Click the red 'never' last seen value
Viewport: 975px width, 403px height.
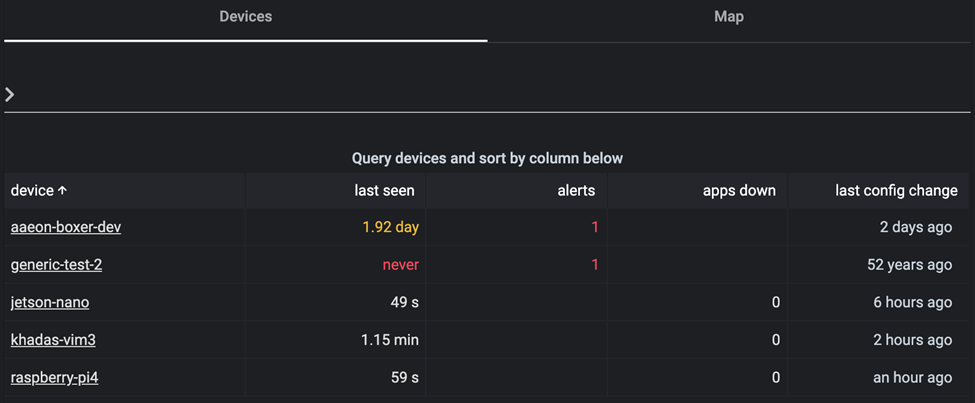400,265
